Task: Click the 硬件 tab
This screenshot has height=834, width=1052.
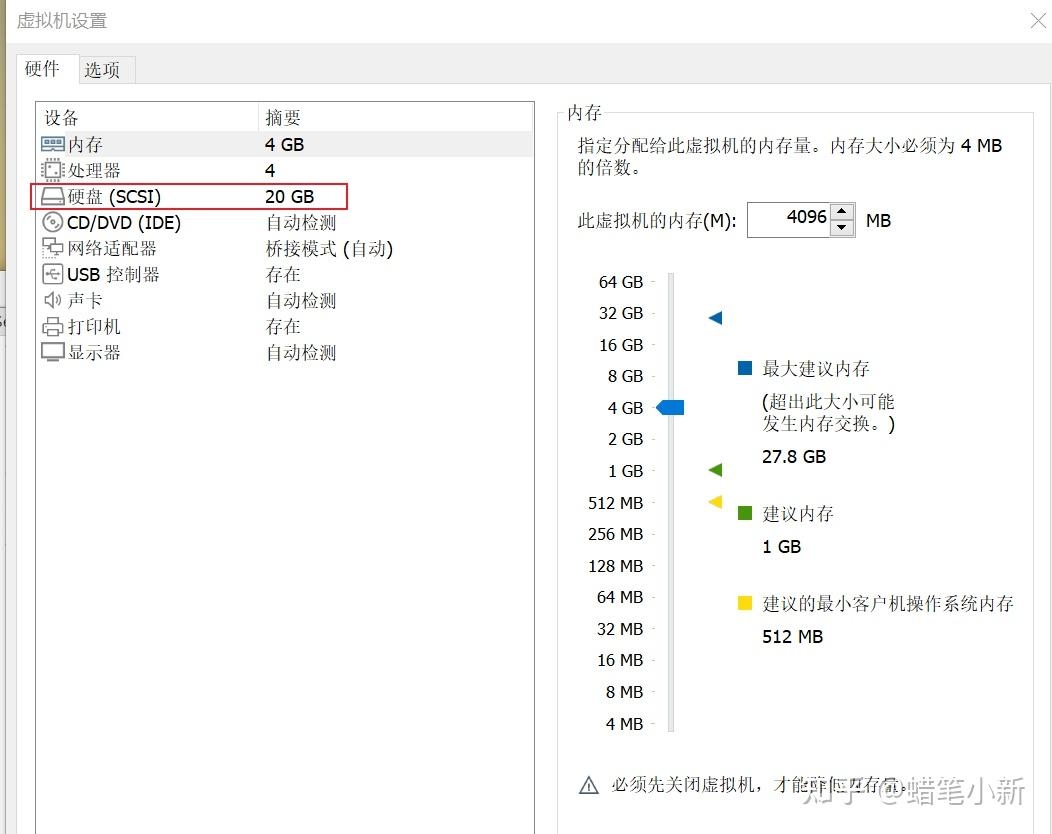Action: point(42,69)
